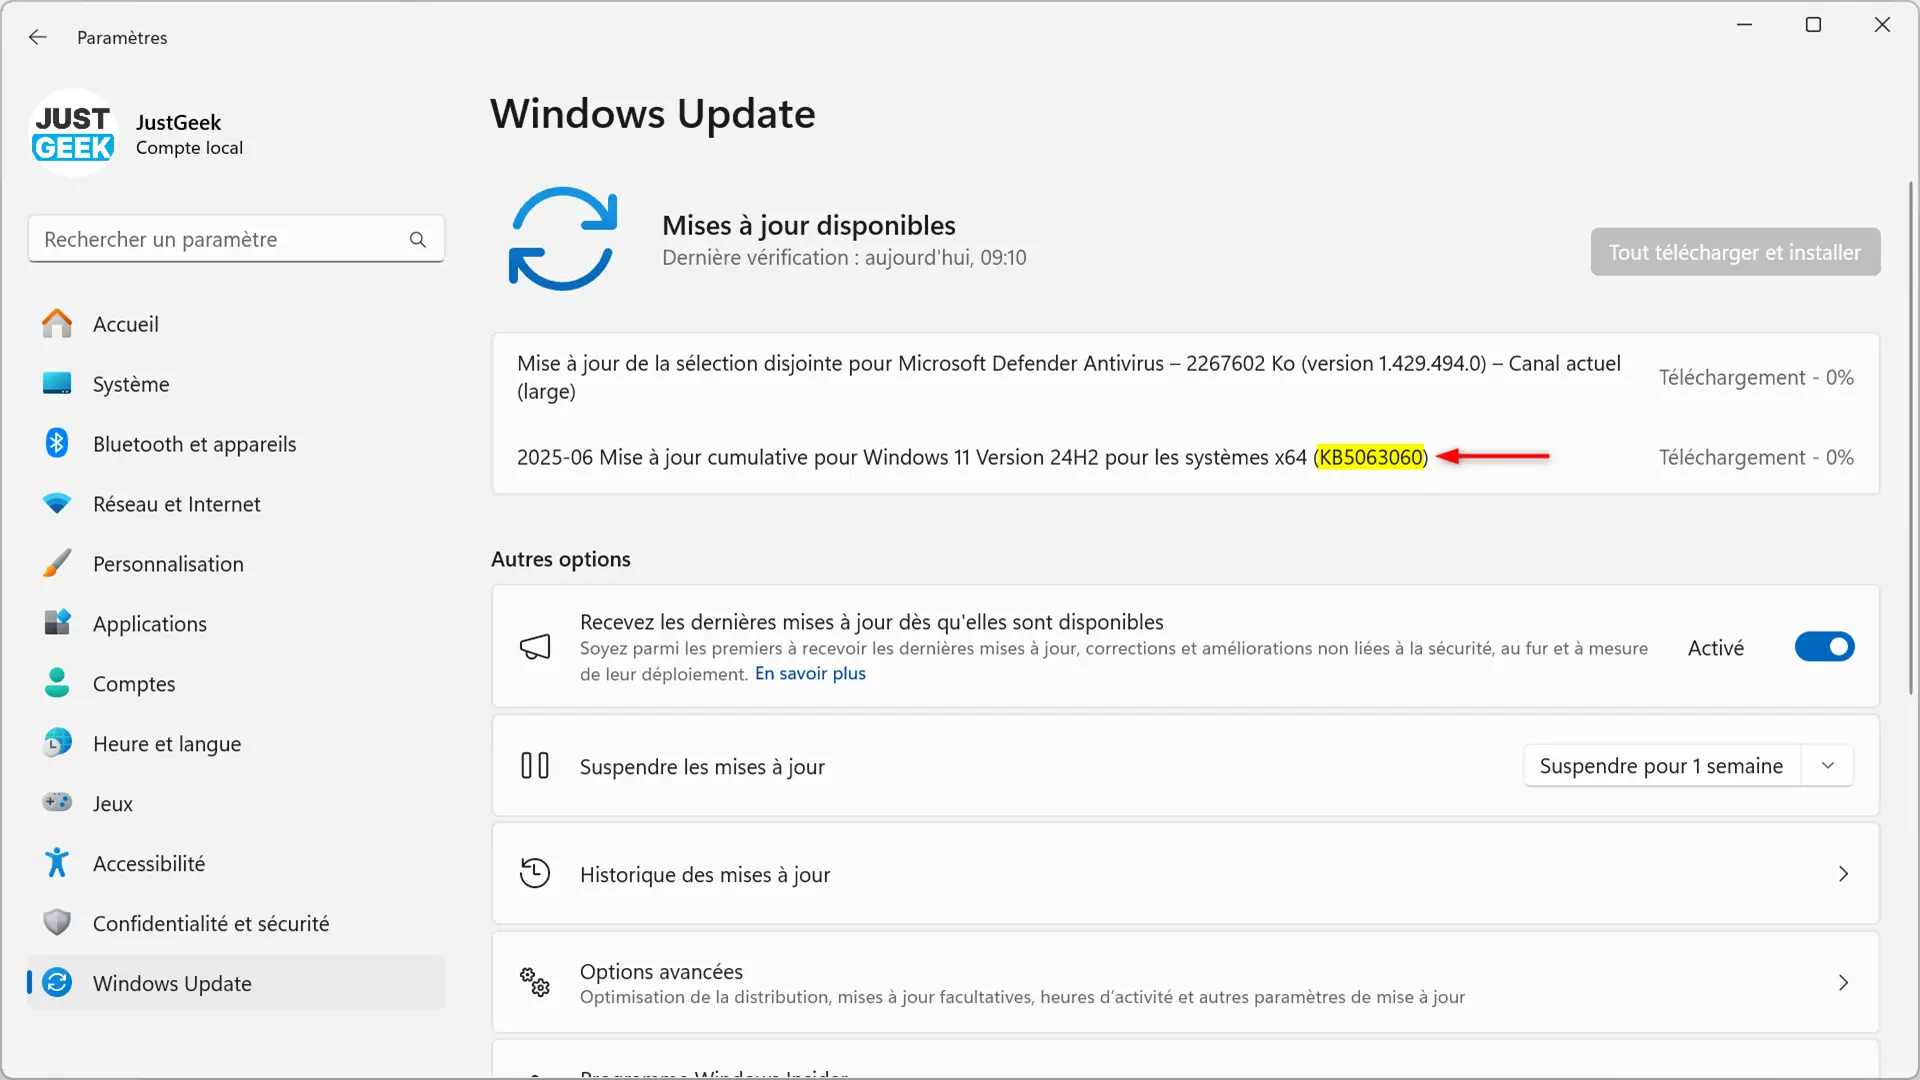Viewport: 1920px width, 1080px height.
Task: Click the back arrow icon
Action: [x=38, y=37]
